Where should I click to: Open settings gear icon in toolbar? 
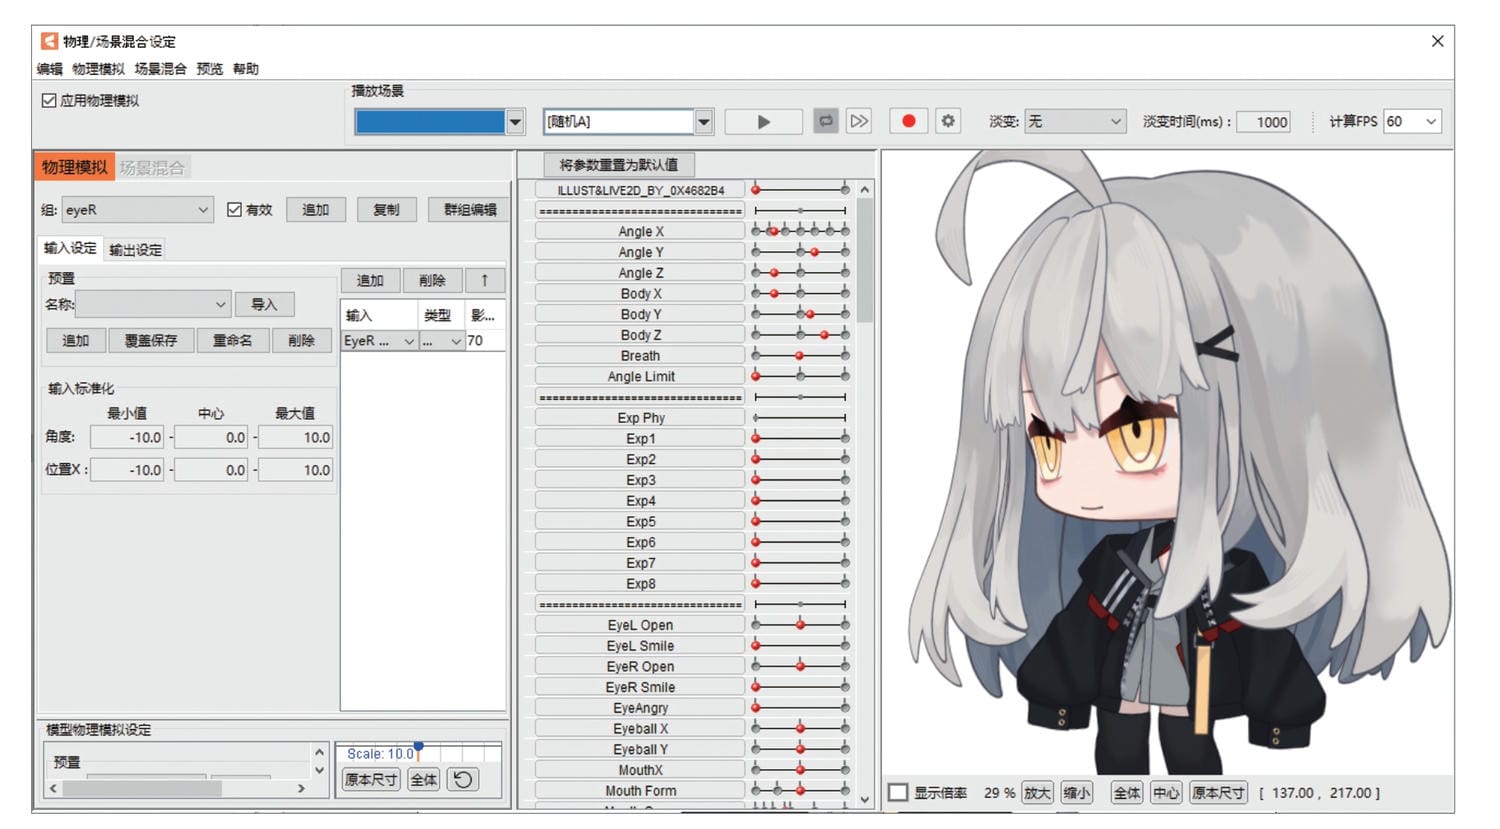(x=948, y=121)
